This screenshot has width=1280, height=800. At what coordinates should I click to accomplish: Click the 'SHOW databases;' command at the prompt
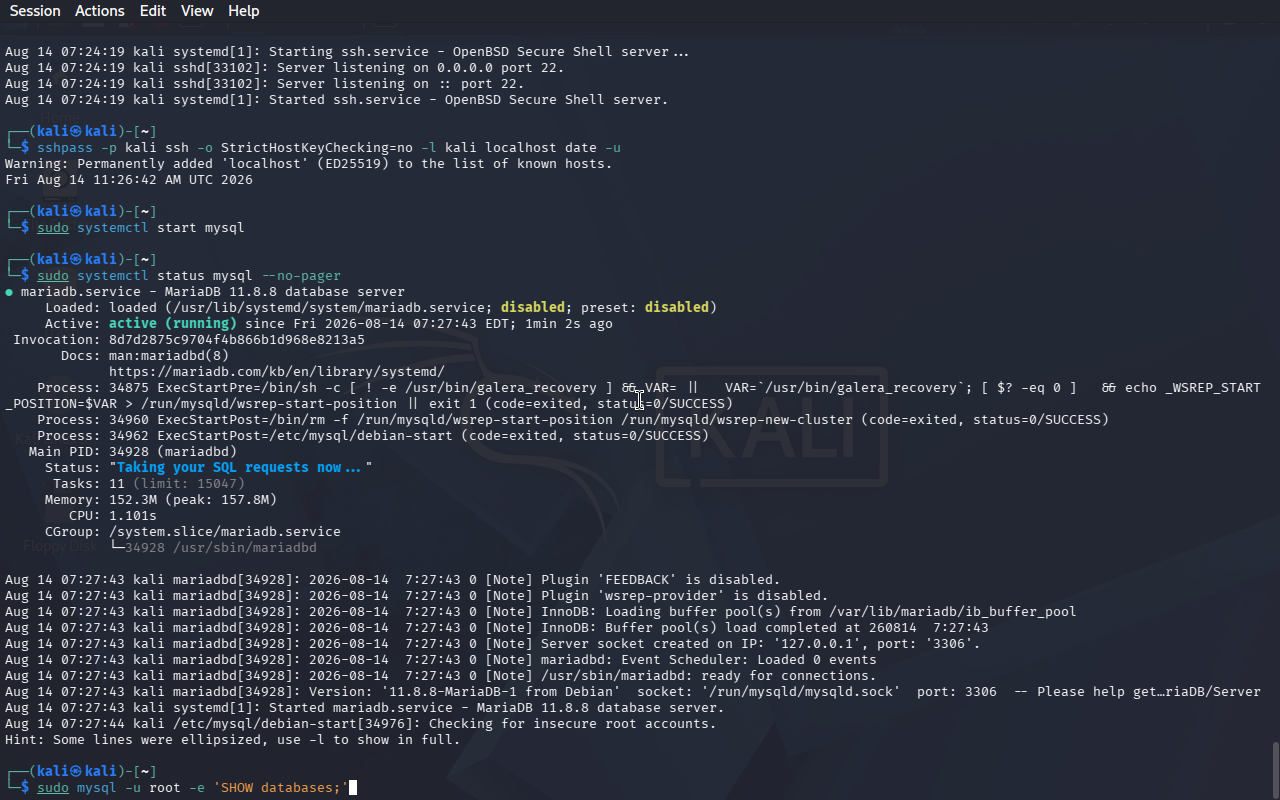pos(193,788)
